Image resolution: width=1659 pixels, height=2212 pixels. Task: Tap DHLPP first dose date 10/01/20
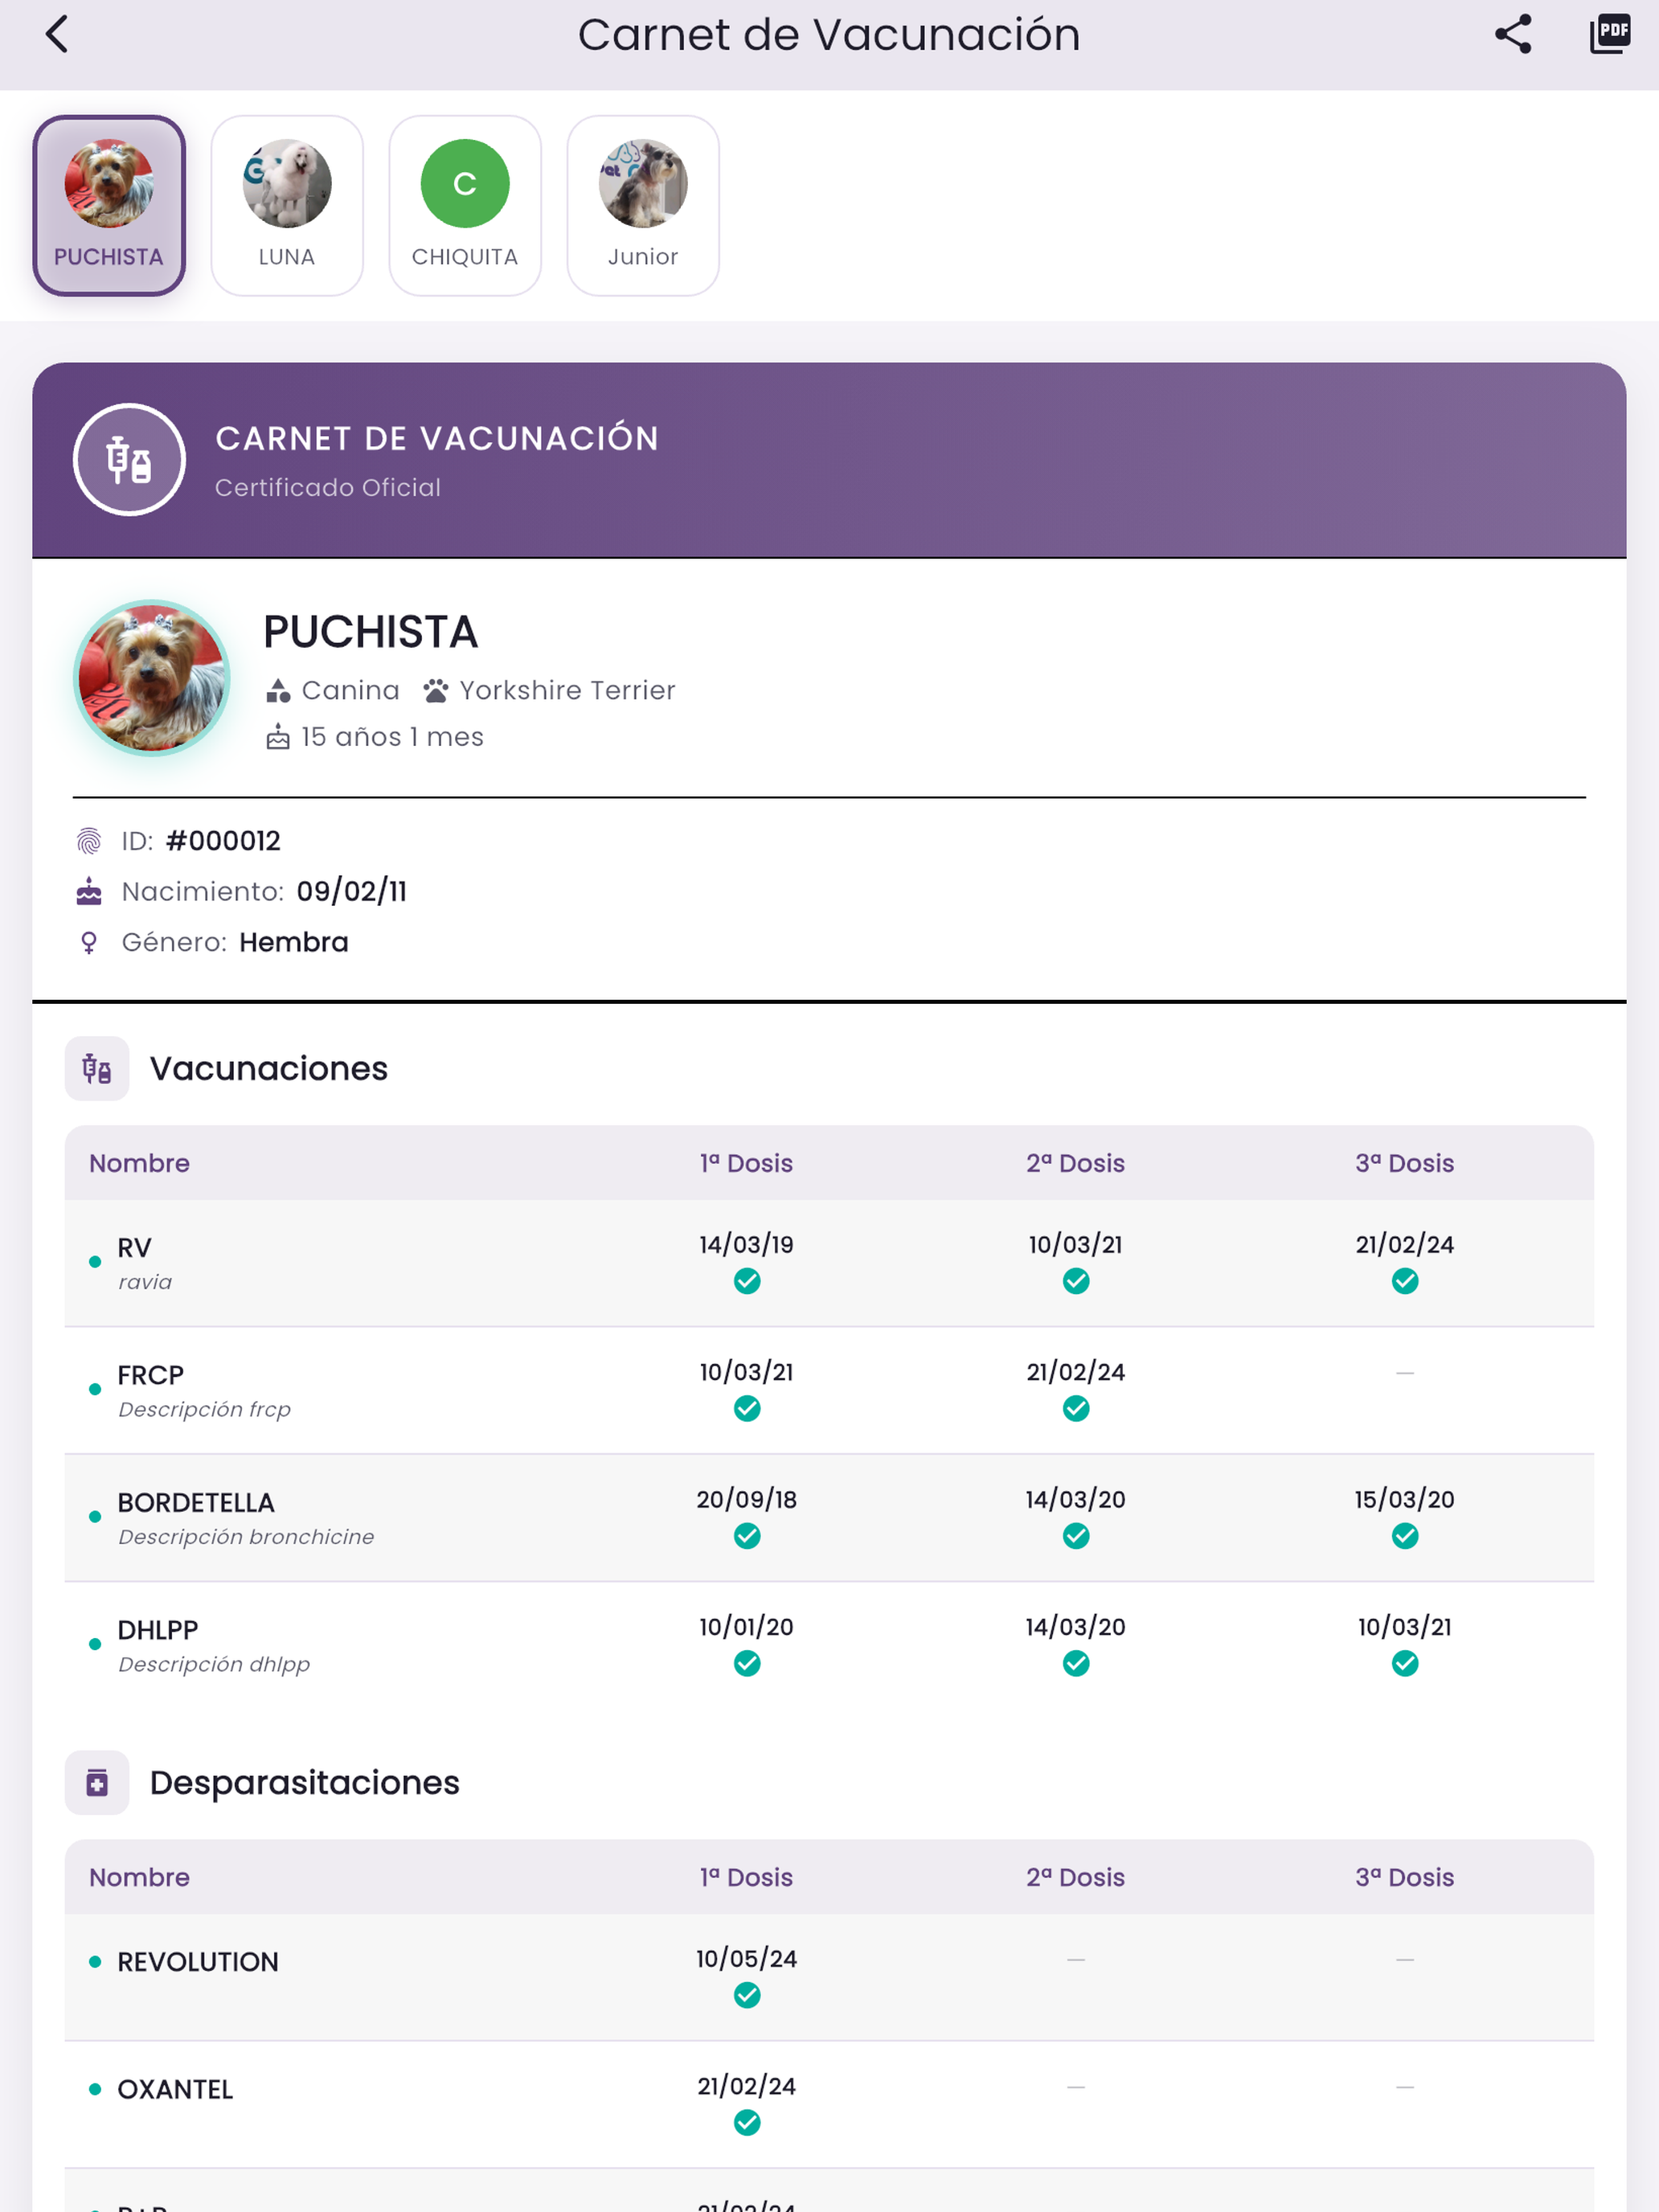747,1627
